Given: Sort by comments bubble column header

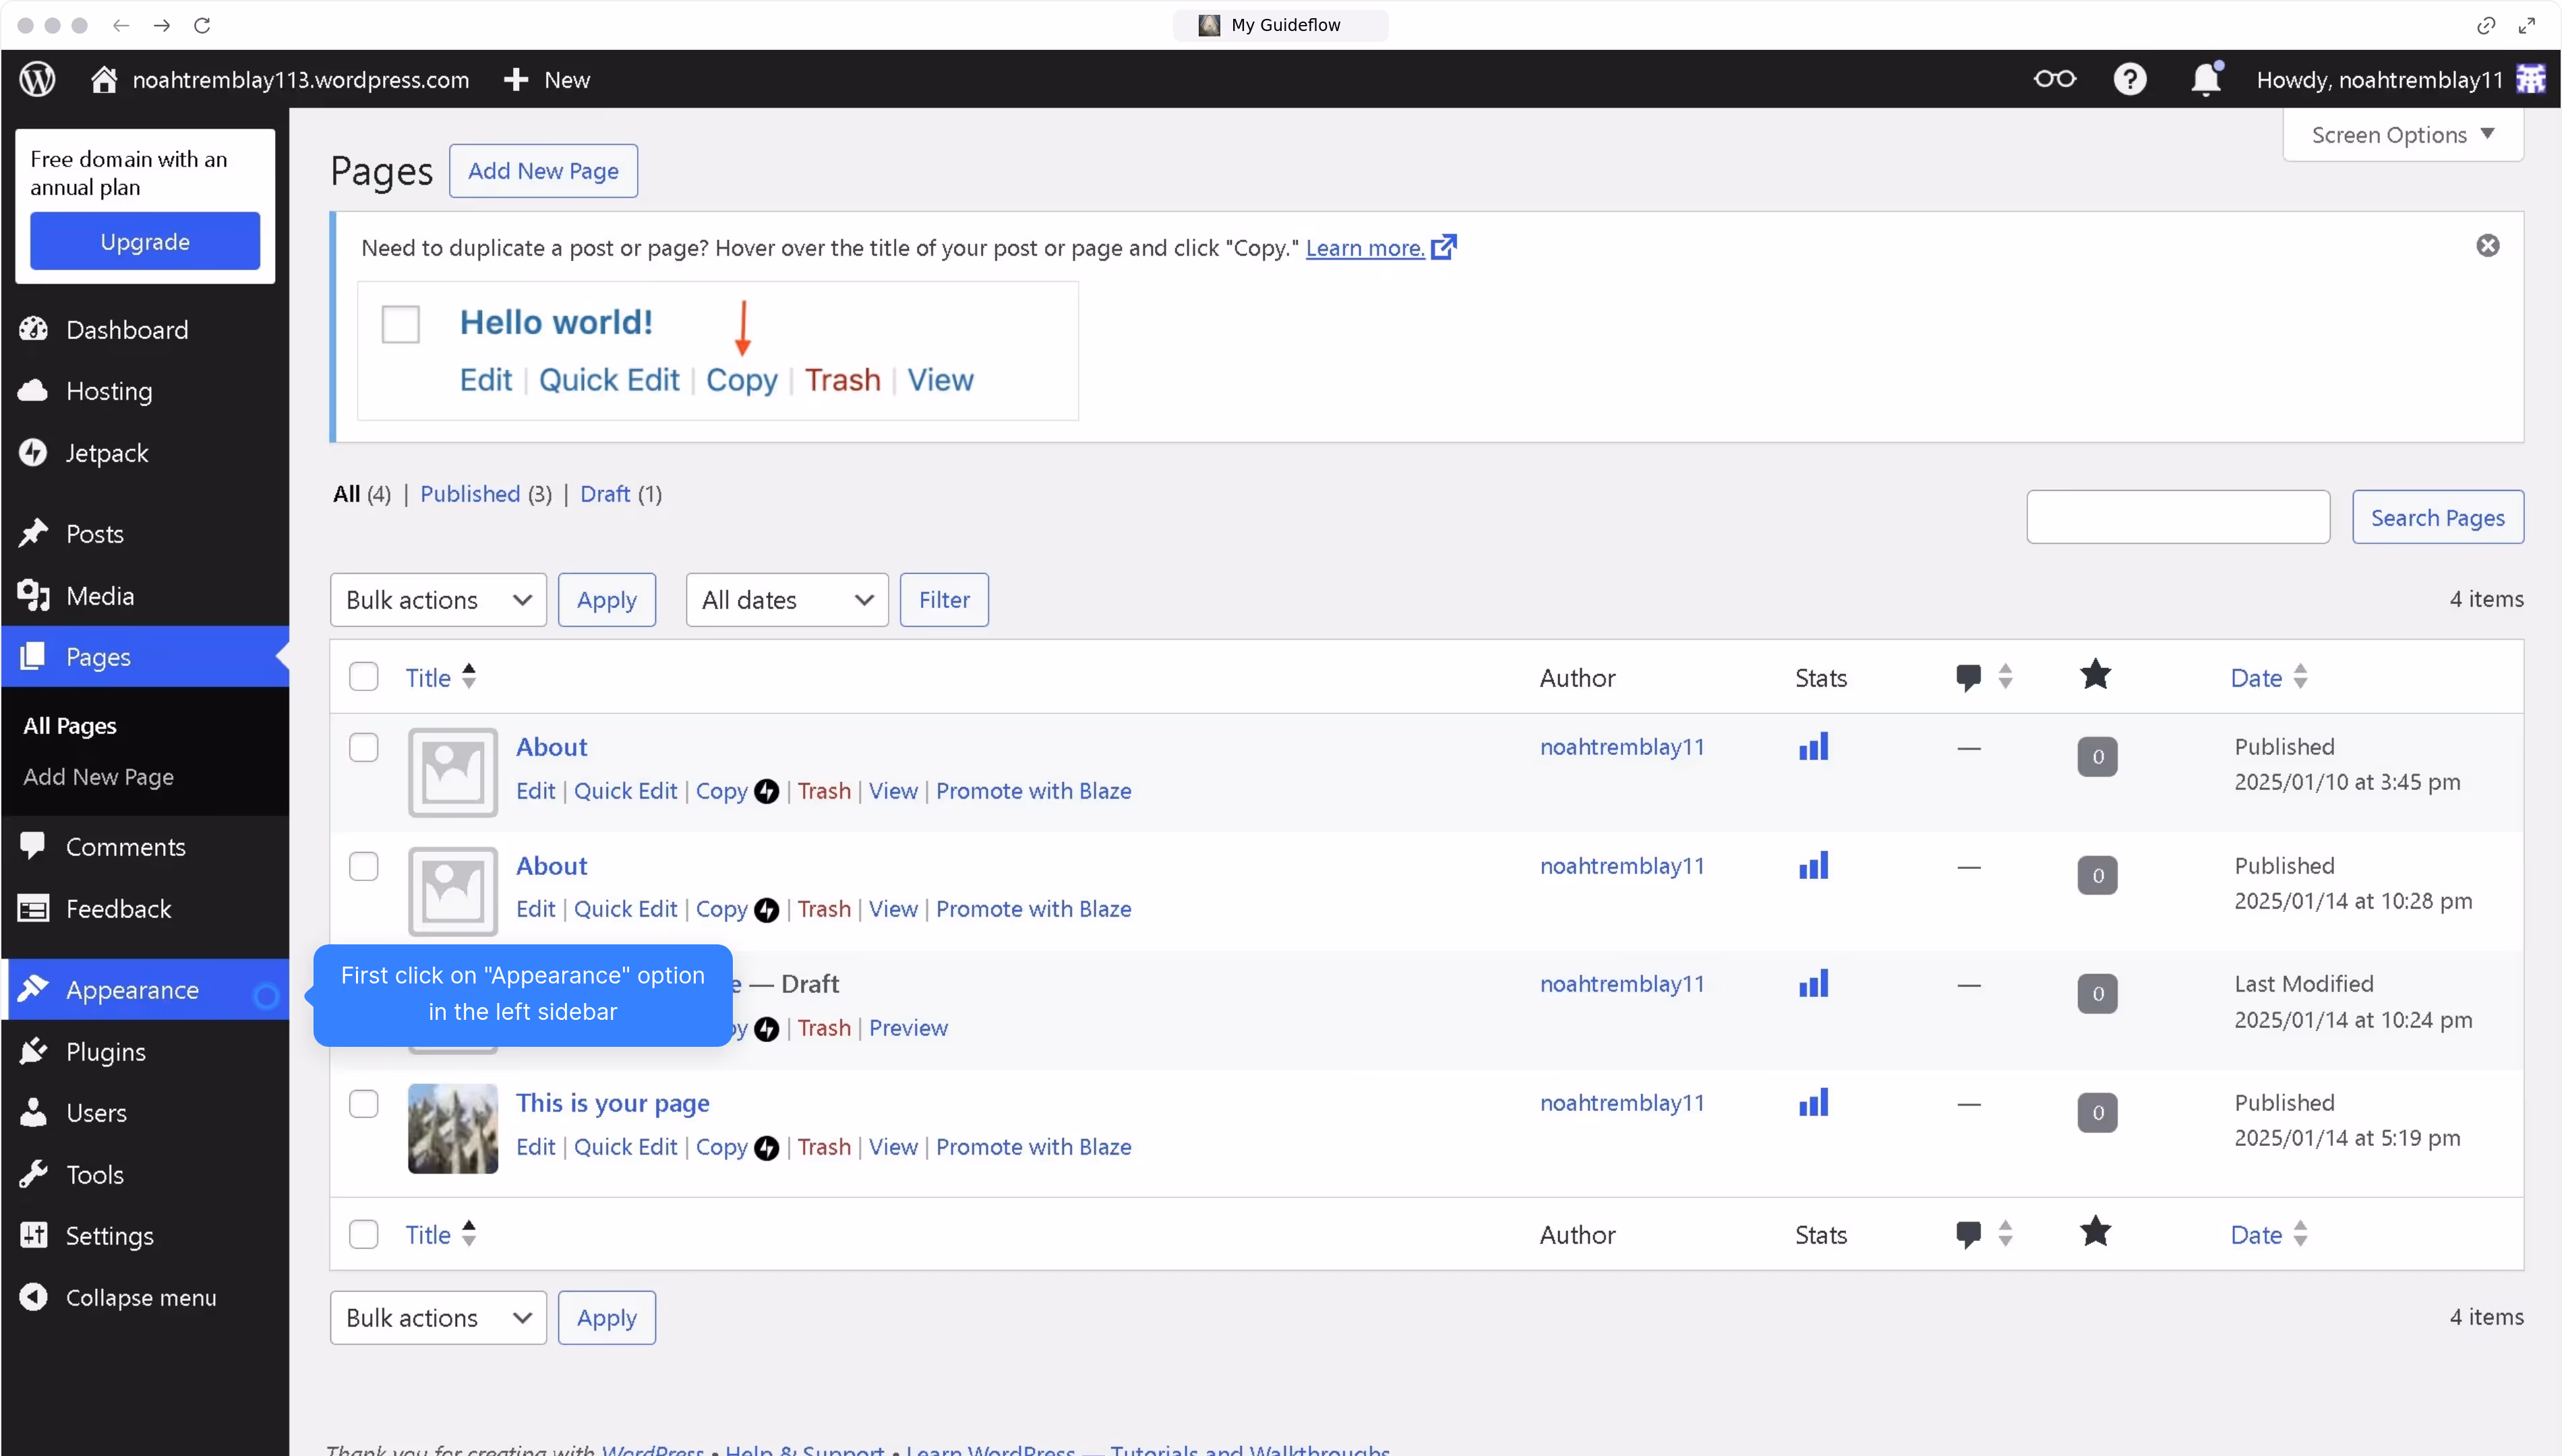Looking at the screenshot, I should 1968,677.
